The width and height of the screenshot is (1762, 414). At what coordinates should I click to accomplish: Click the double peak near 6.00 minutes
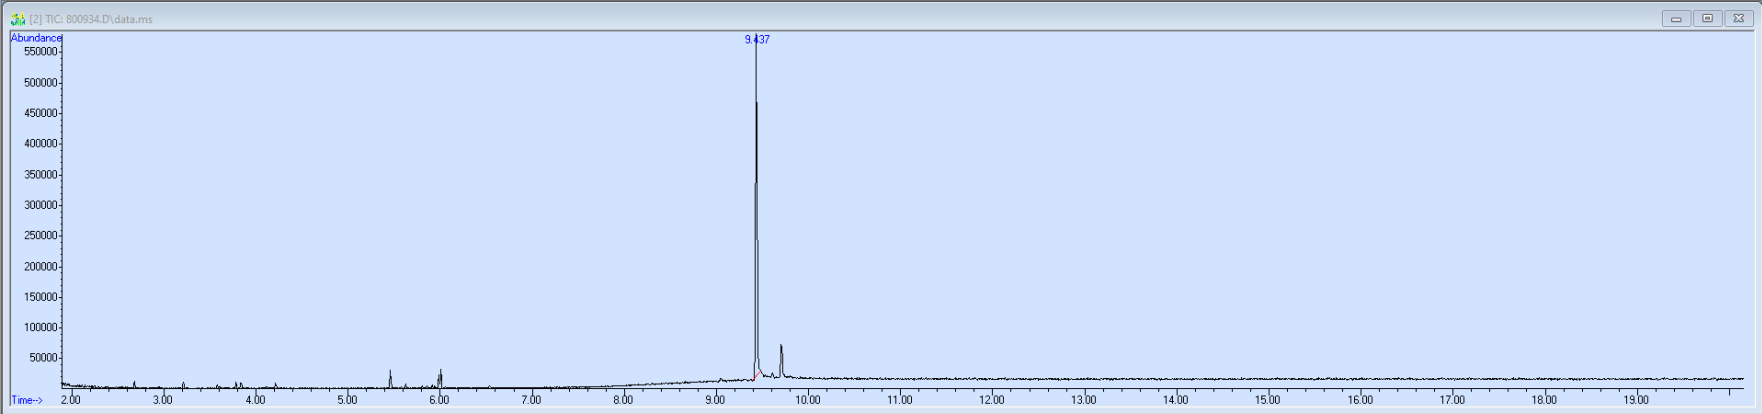pyautogui.click(x=440, y=378)
